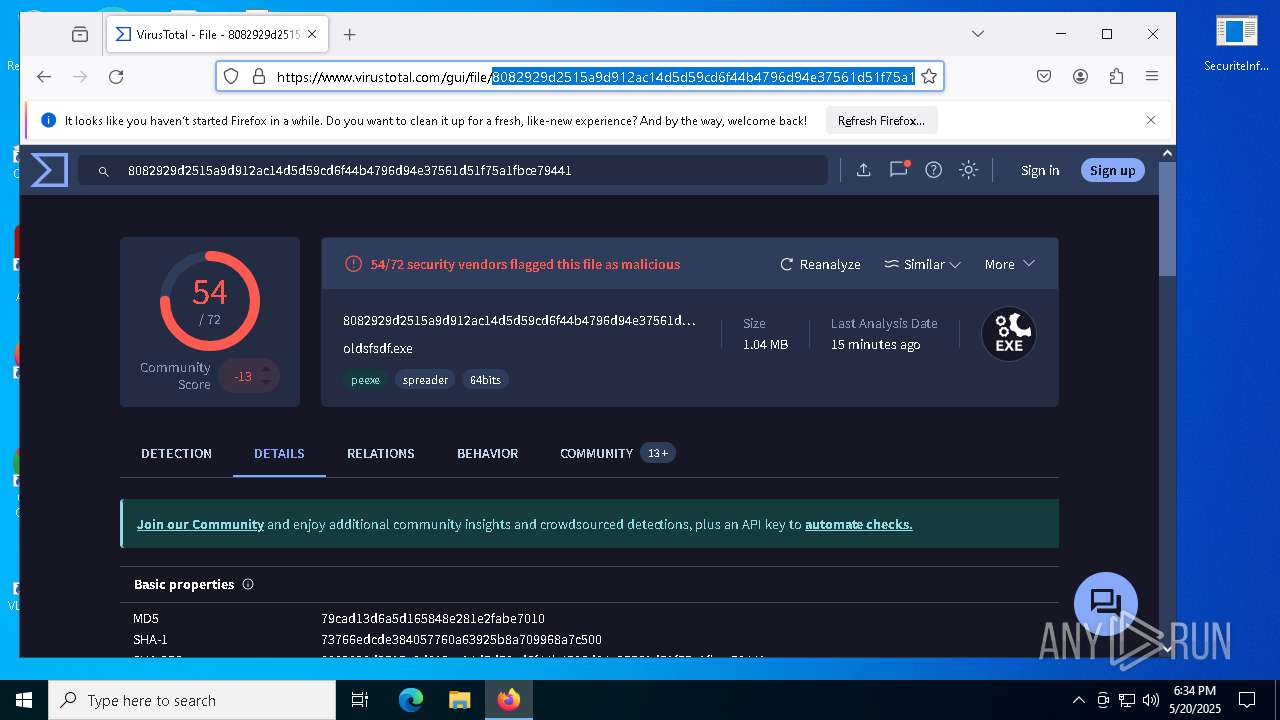Screen dimensions: 1280x720
Task: Switch to the COMMUNITY tab
Action: [x=617, y=453]
